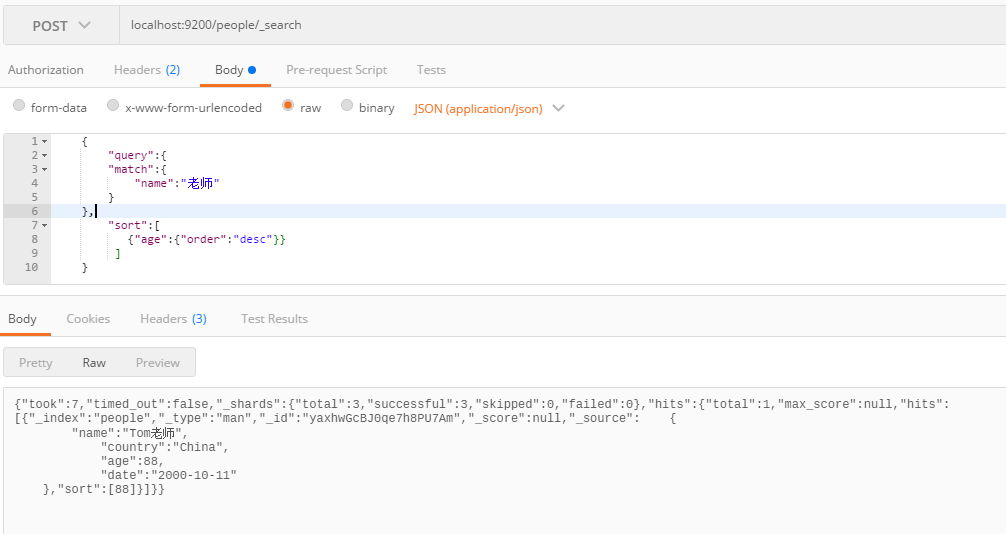Open the Test Results tab
This screenshot has width=1006, height=534.
click(274, 319)
